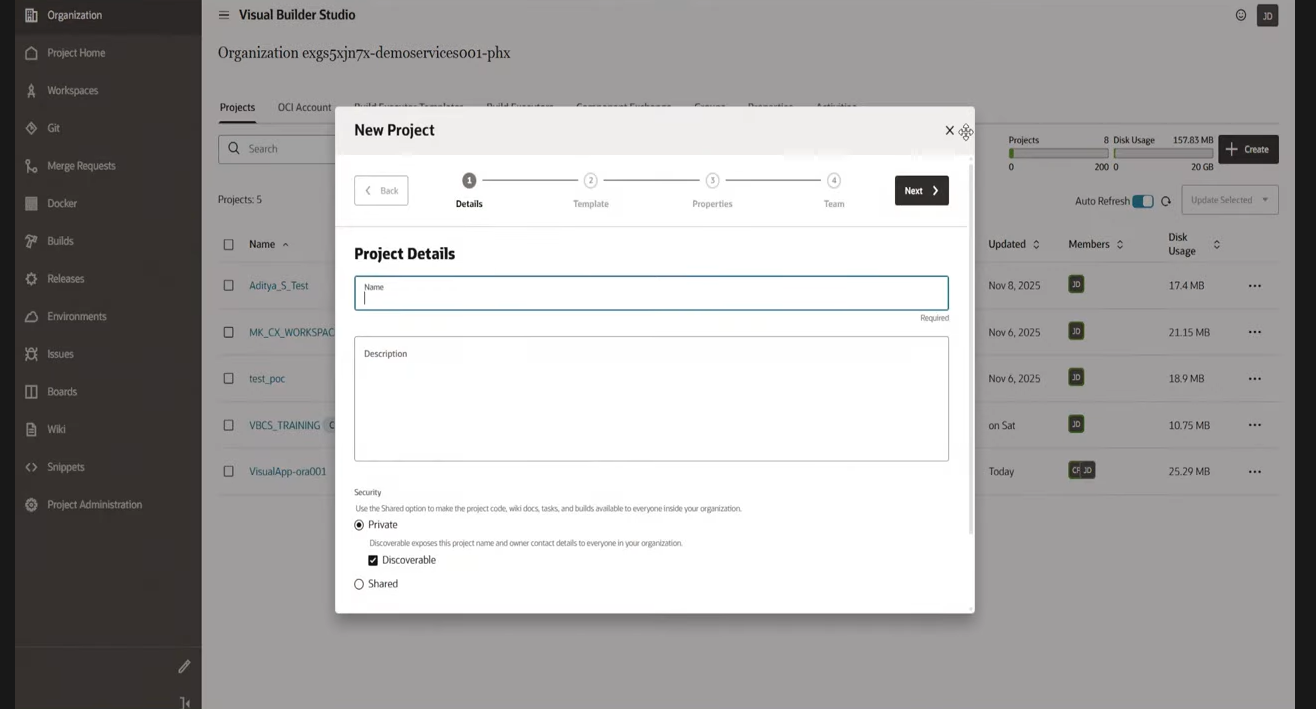Tick the select-all projects checkbox
The height and width of the screenshot is (709, 1316).
(x=229, y=245)
